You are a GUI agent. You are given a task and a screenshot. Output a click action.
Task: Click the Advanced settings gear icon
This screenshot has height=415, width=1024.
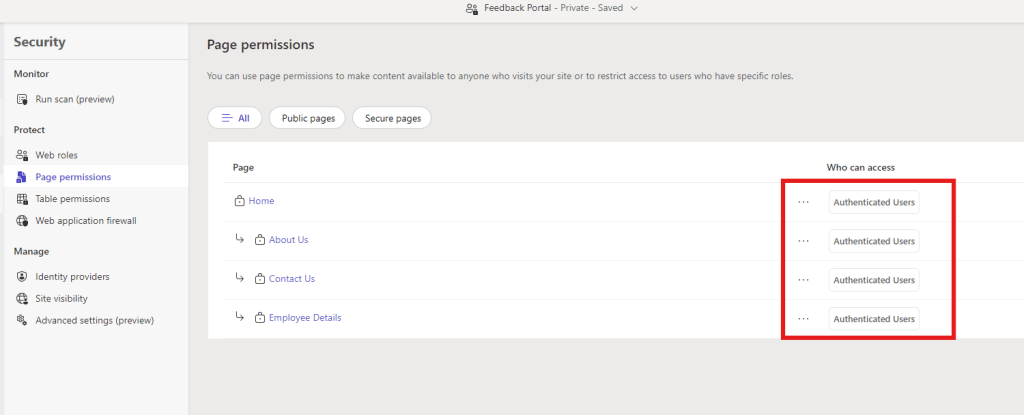(22, 321)
